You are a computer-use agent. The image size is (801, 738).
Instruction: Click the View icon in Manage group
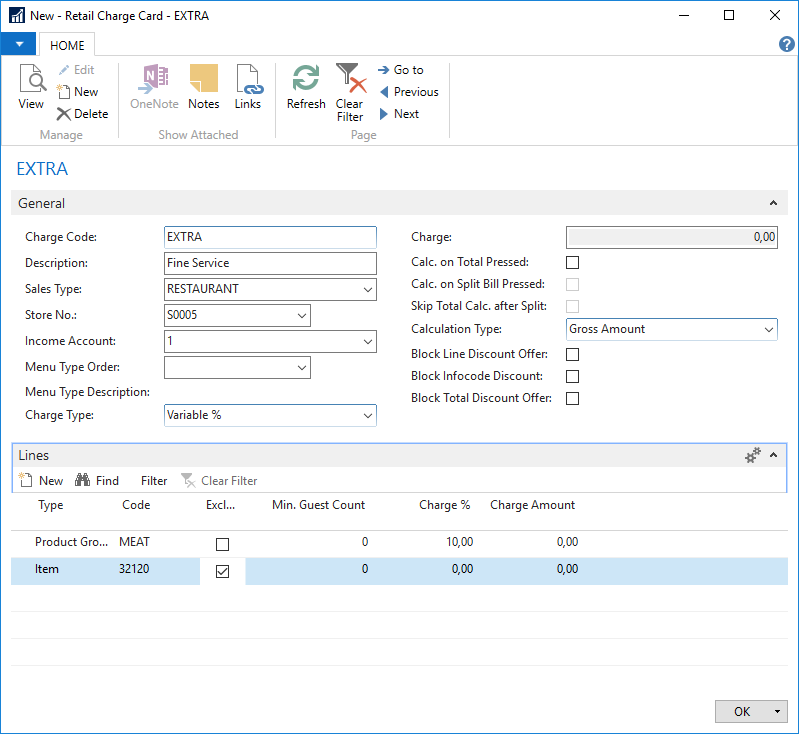coord(31,86)
